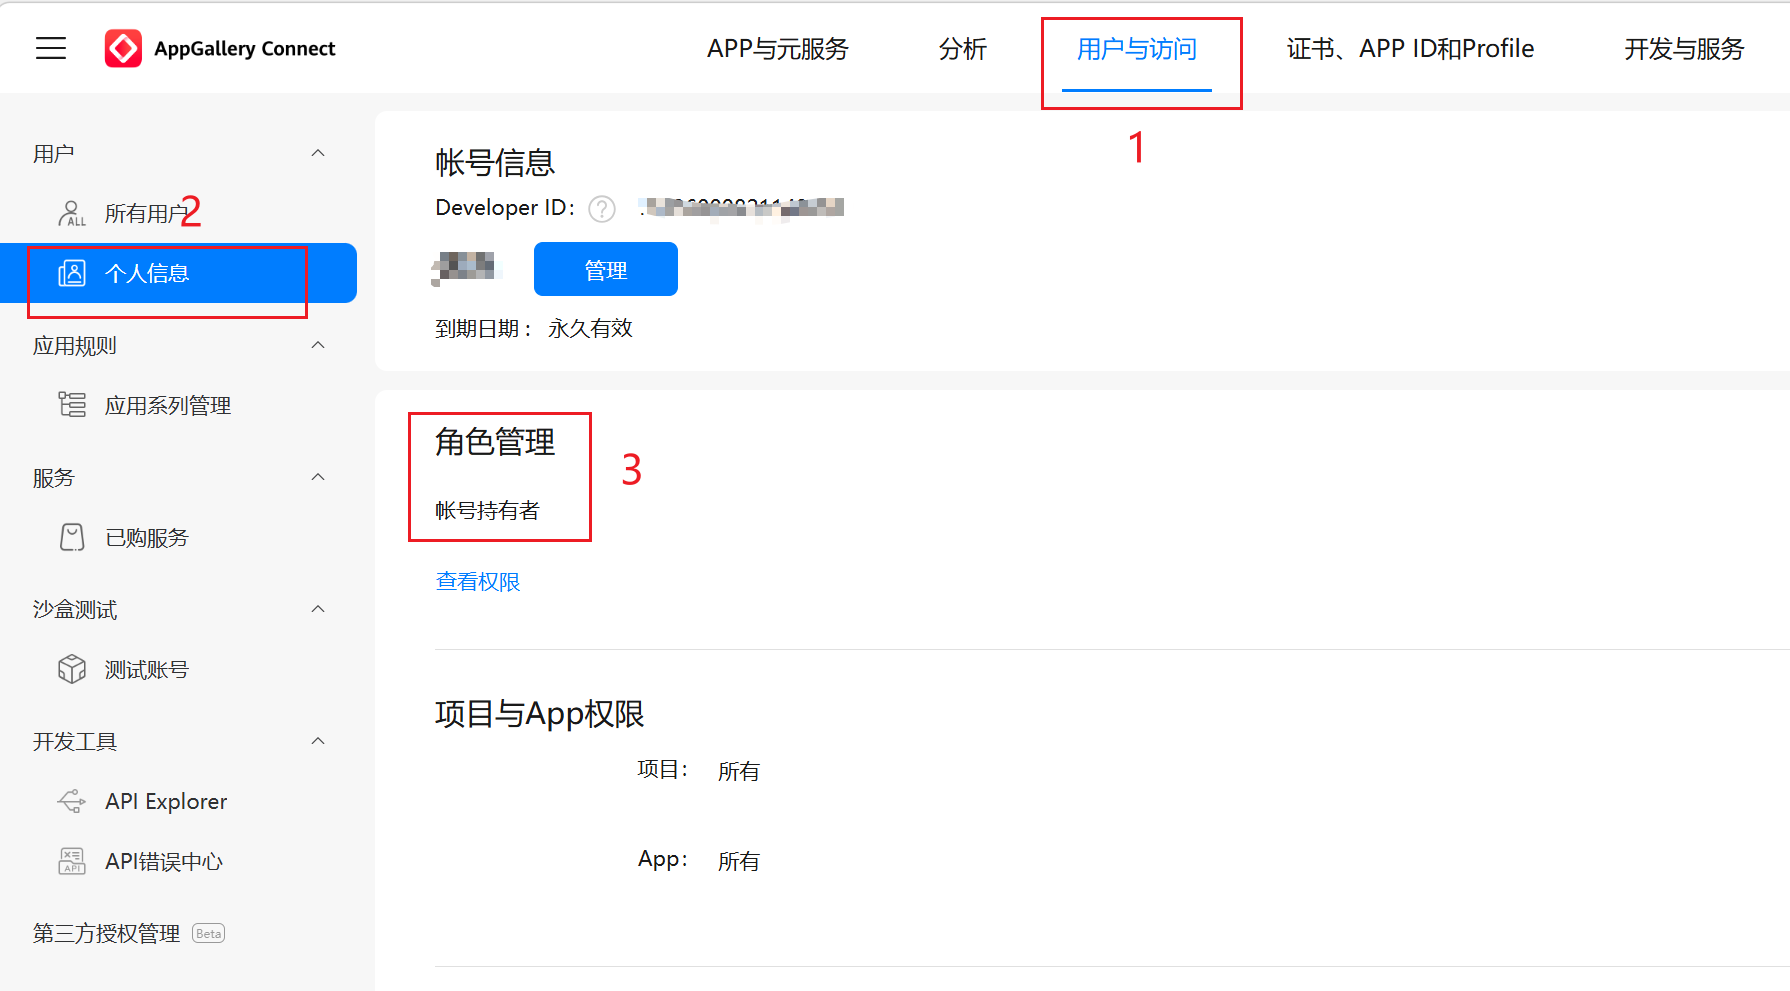Click the 个人信息 profile card icon
This screenshot has width=1790, height=991.
72,273
